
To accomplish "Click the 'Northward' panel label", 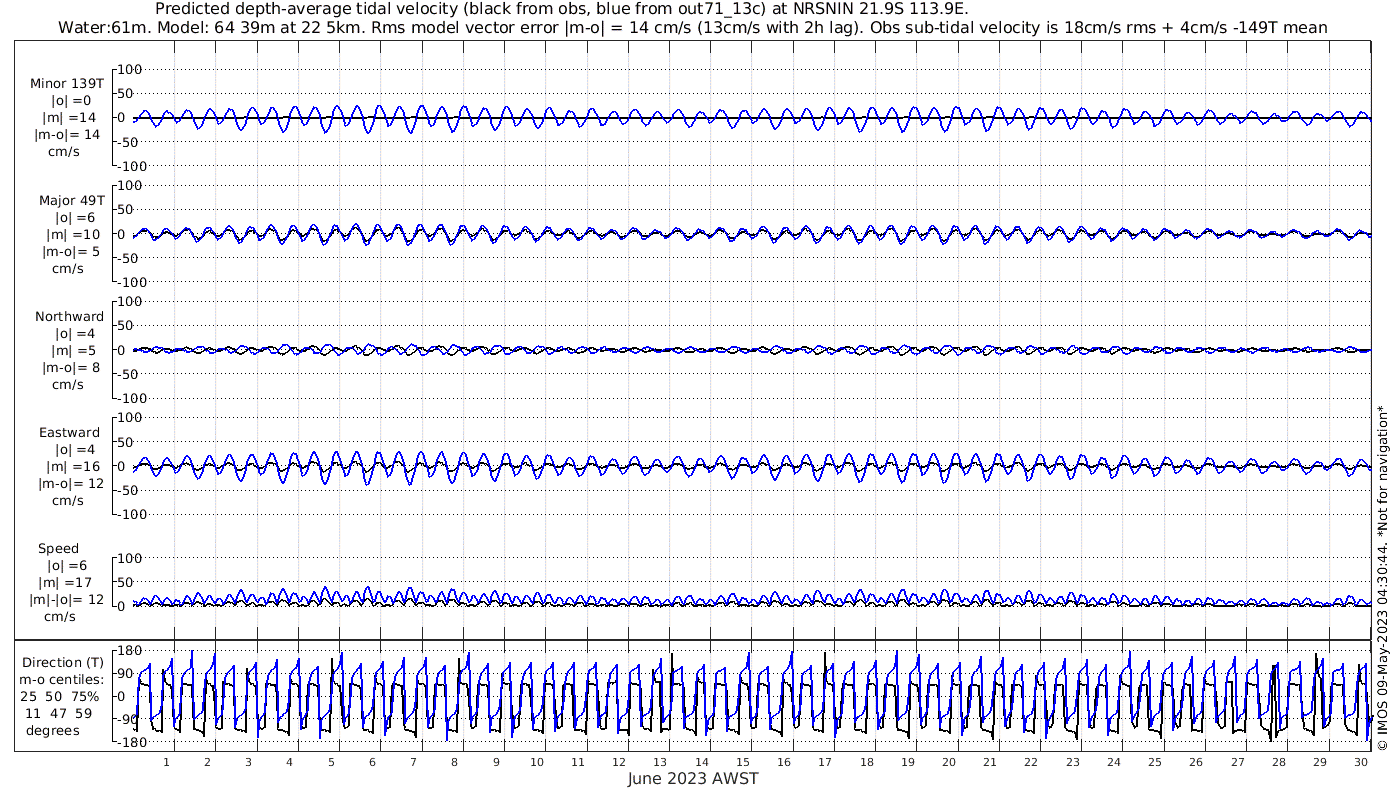I will pyautogui.click(x=69, y=317).
